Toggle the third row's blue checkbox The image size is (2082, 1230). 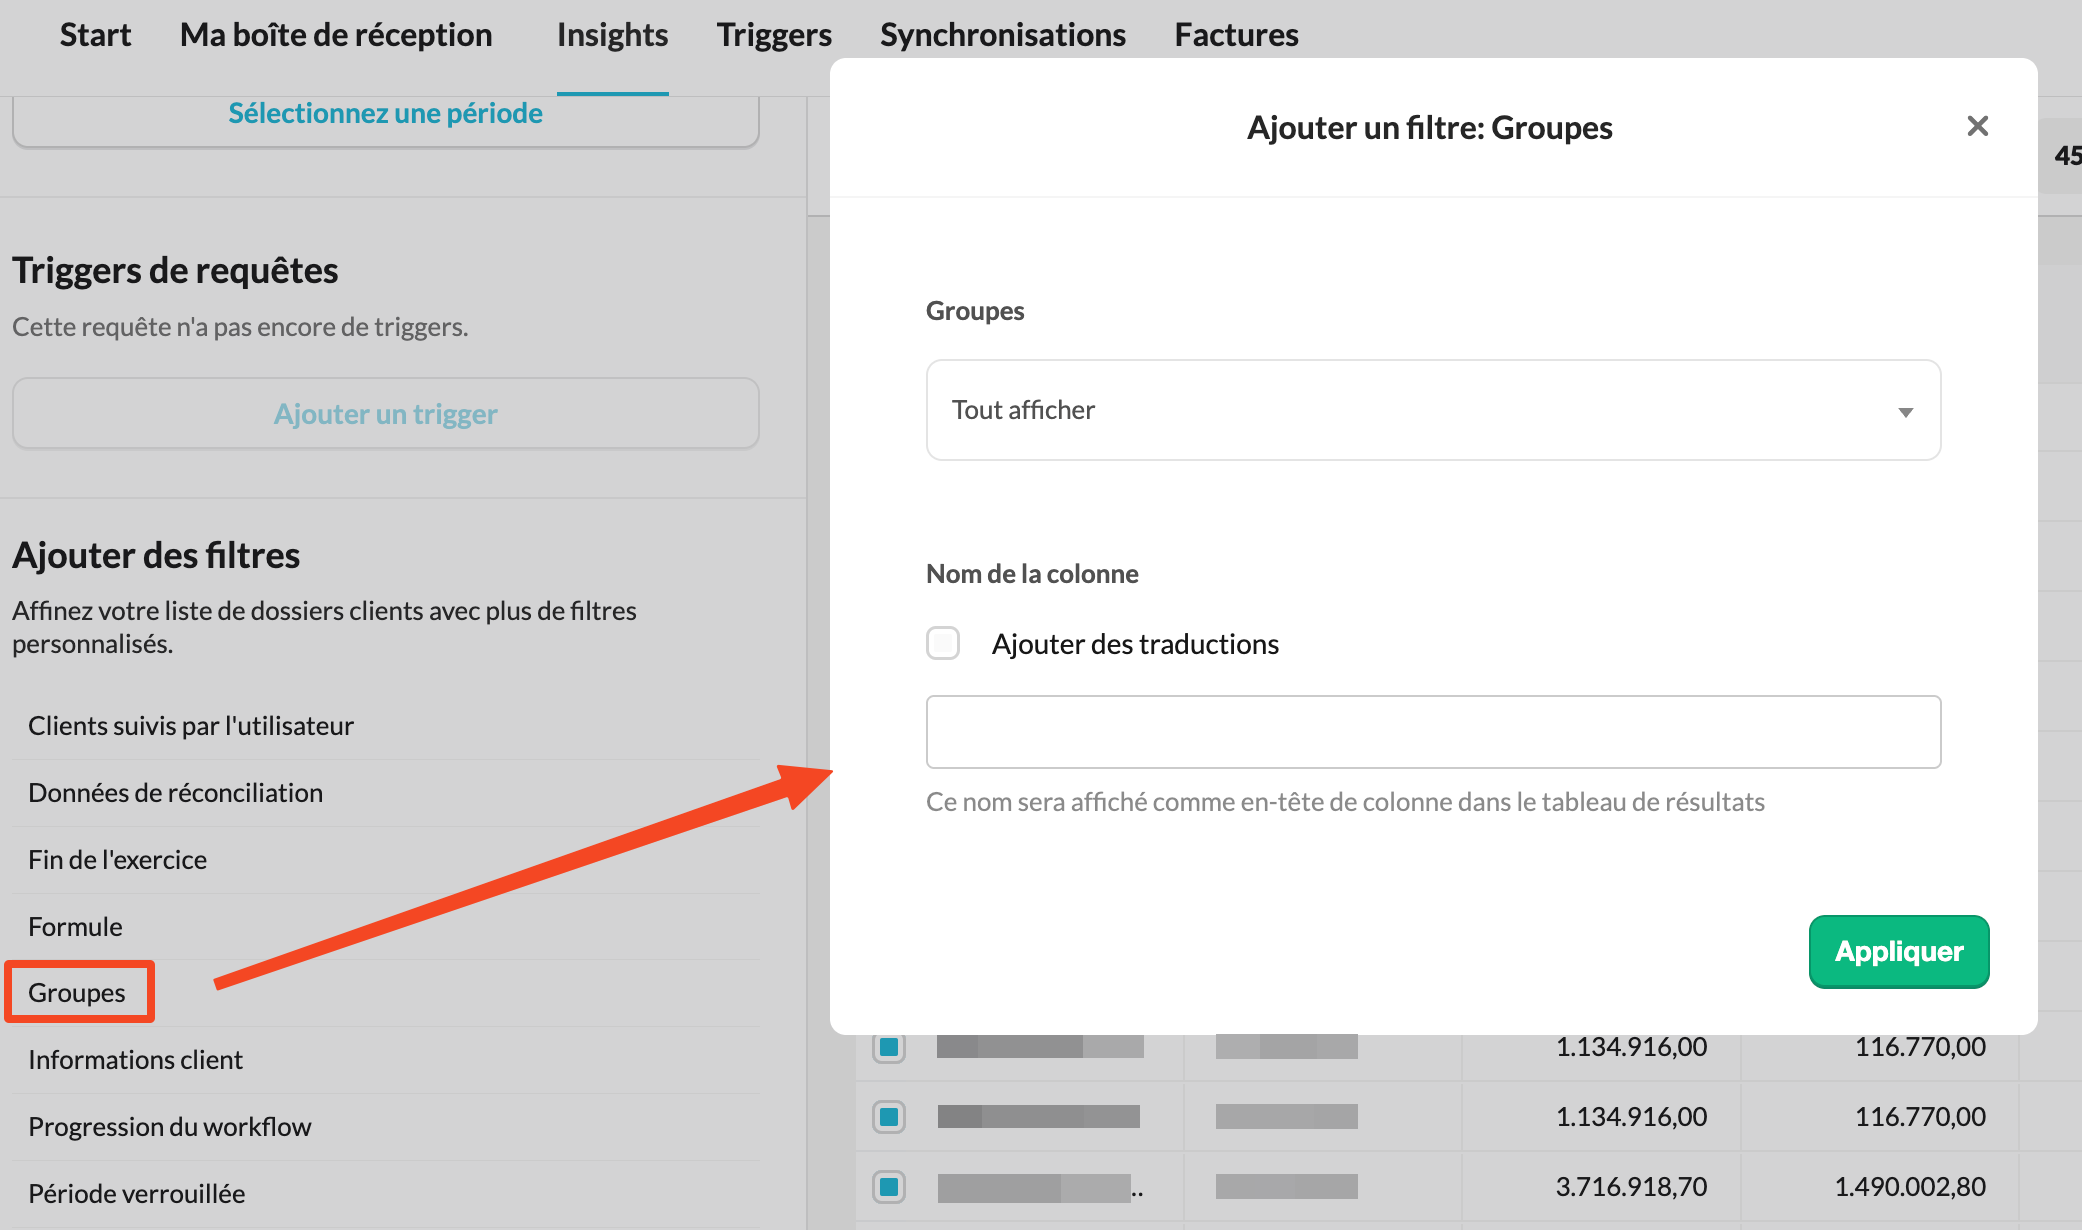(888, 1187)
